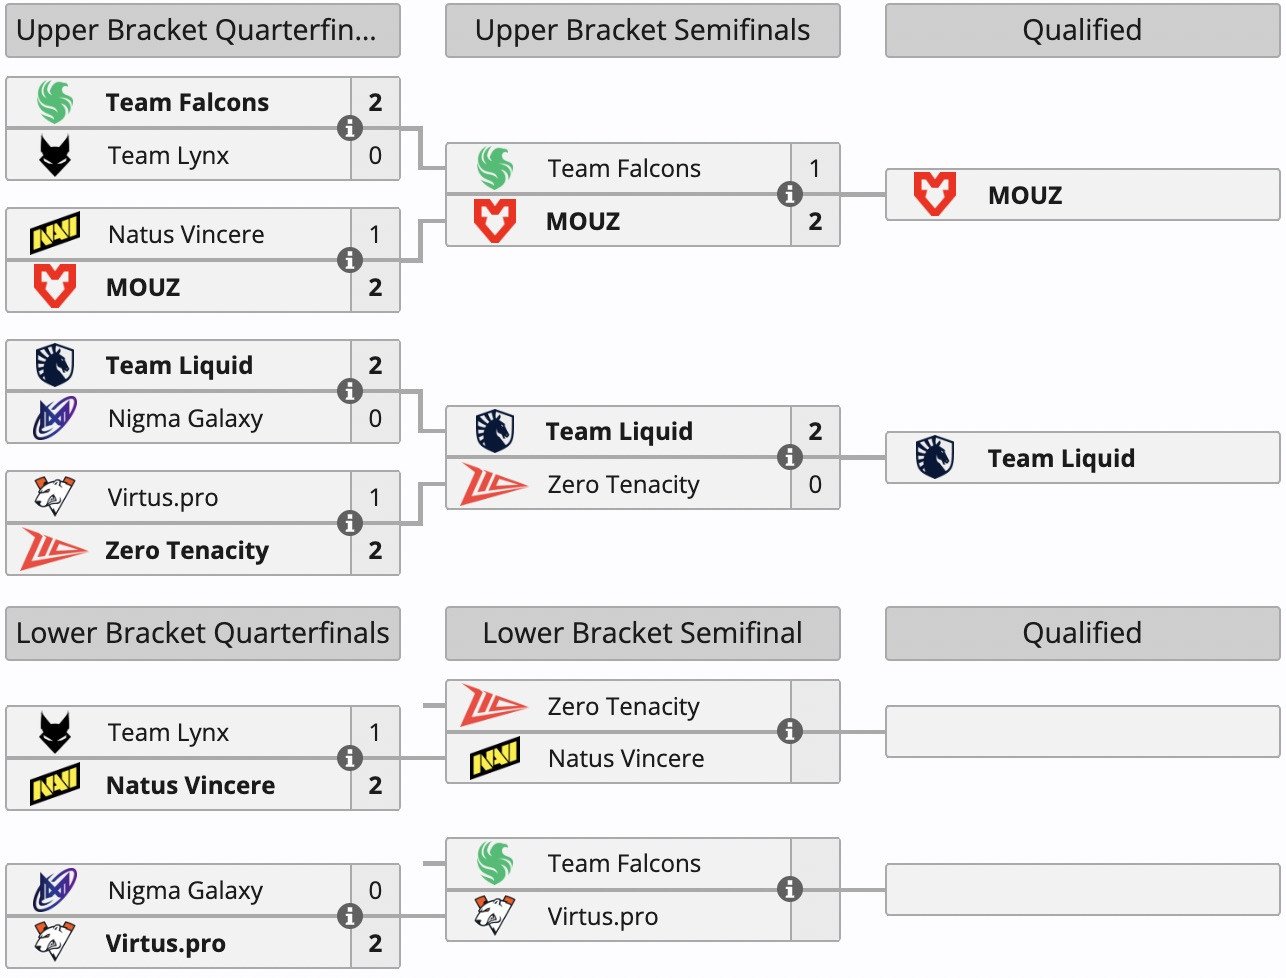Show details for Team Liquid vs Nigma Galaxy

tap(349, 391)
